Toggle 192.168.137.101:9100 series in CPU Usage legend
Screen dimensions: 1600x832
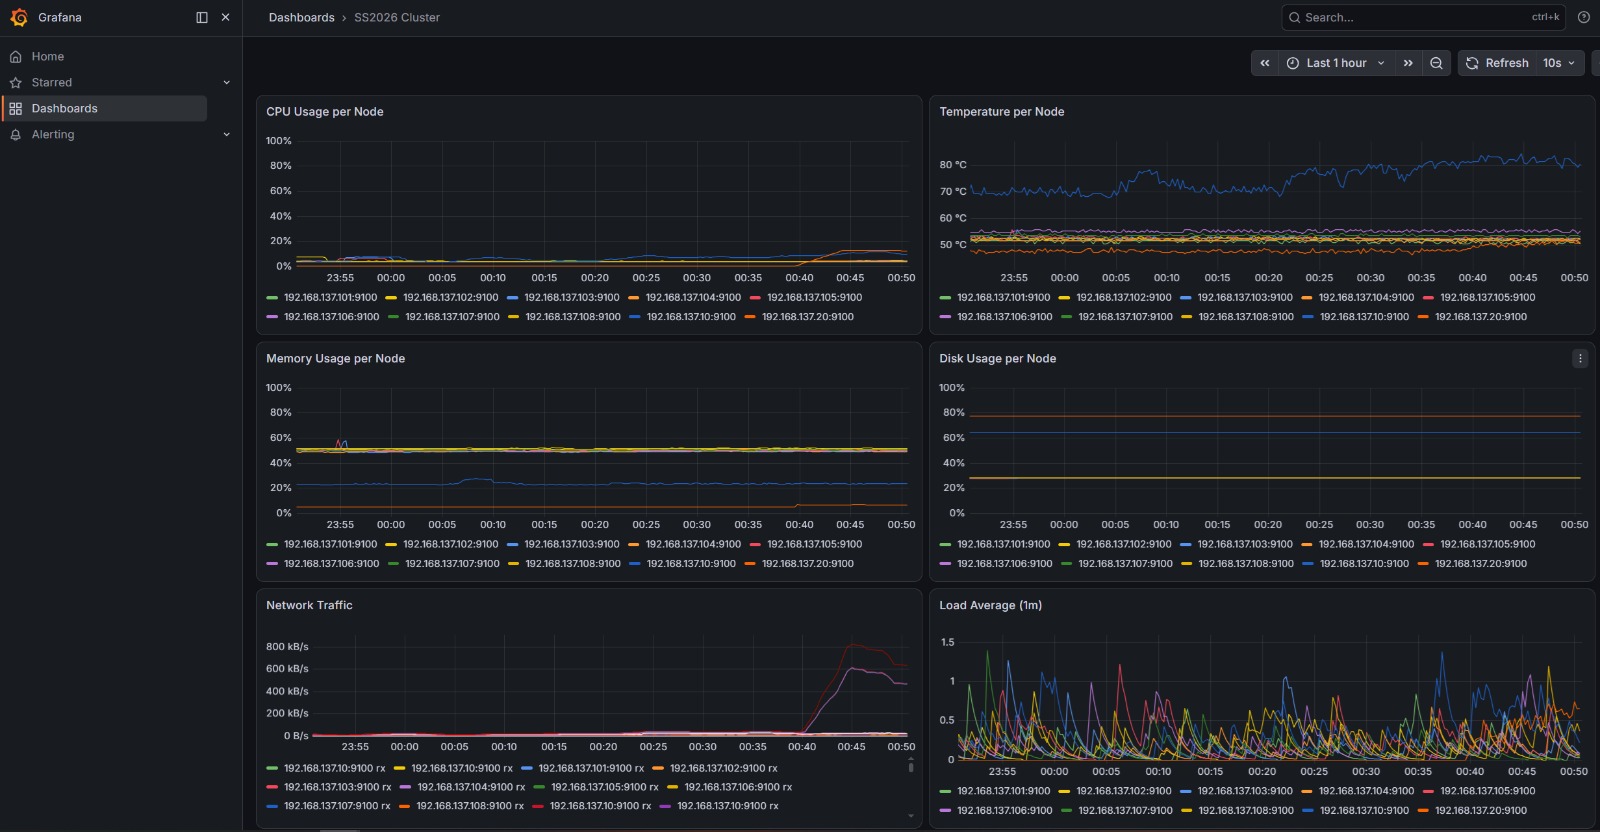click(x=331, y=298)
